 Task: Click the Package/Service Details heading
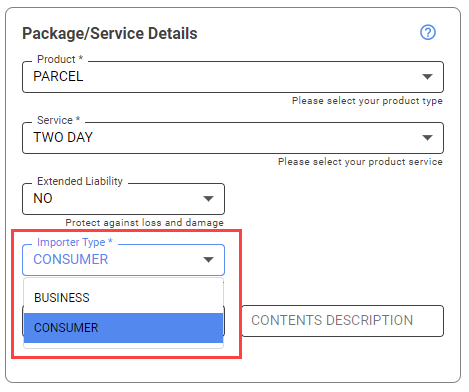[x=110, y=33]
